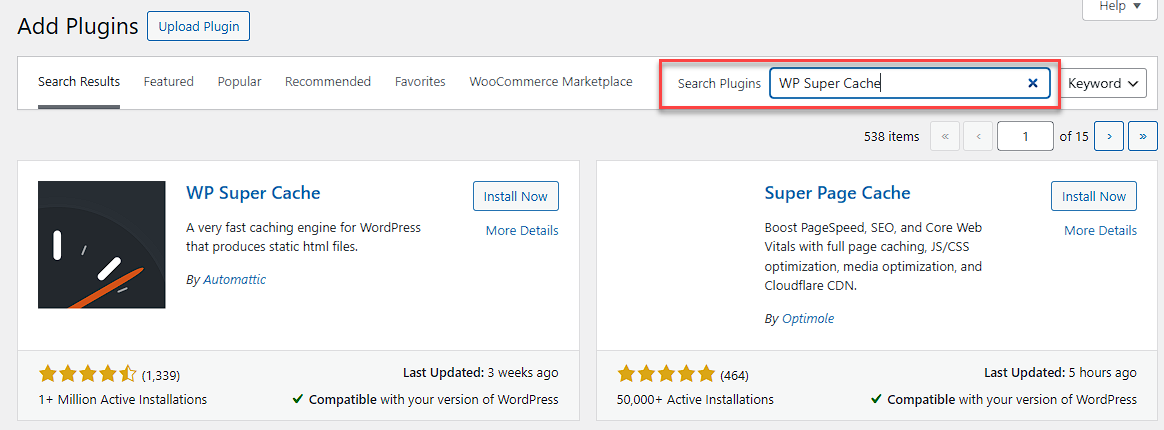Screen dimensions: 1164x430
Task: Show the Favorites tab
Action: coord(420,82)
